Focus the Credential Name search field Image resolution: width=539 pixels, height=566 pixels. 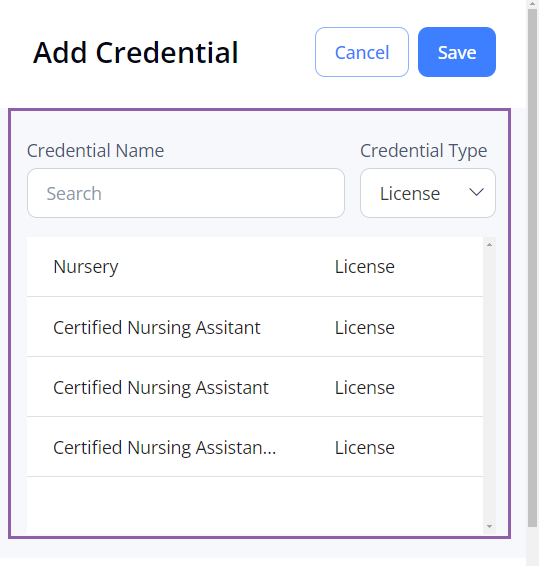pyautogui.click(x=186, y=193)
